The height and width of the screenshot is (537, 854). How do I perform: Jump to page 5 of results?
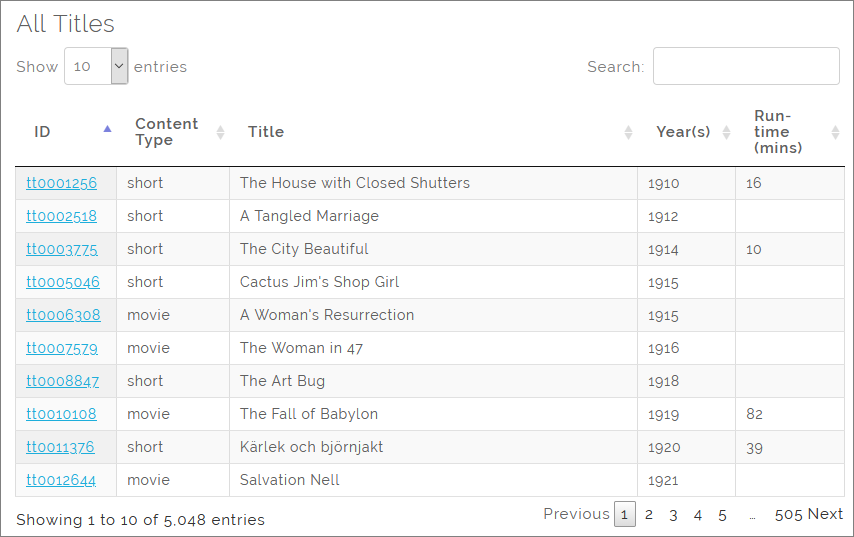722,515
